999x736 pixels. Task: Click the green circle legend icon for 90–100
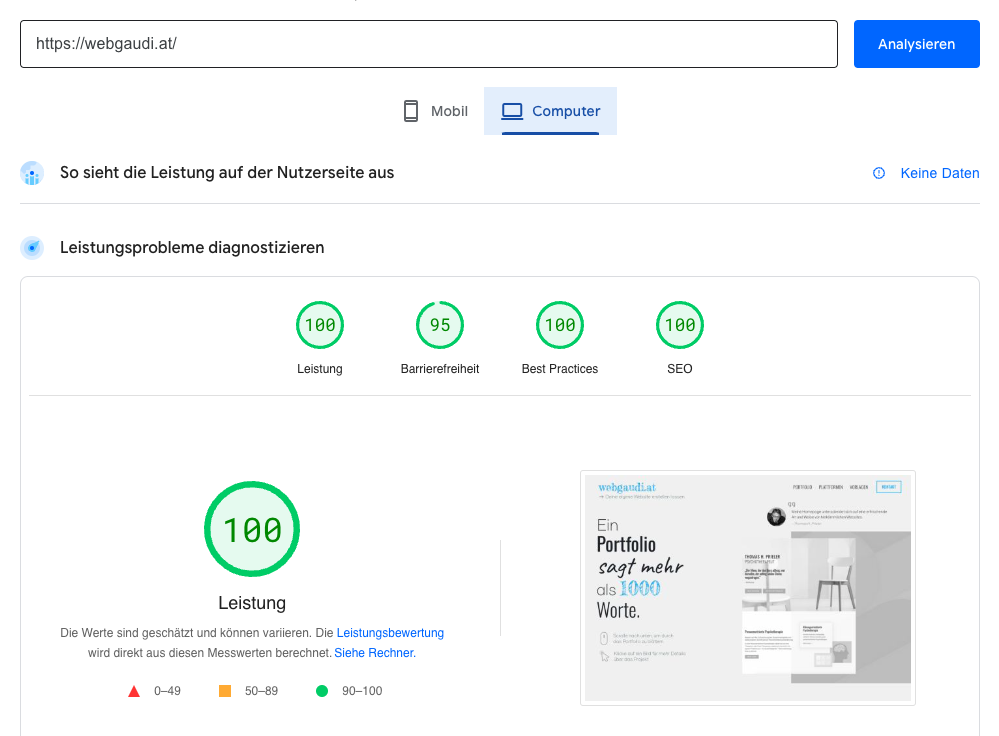click(322, 690)
